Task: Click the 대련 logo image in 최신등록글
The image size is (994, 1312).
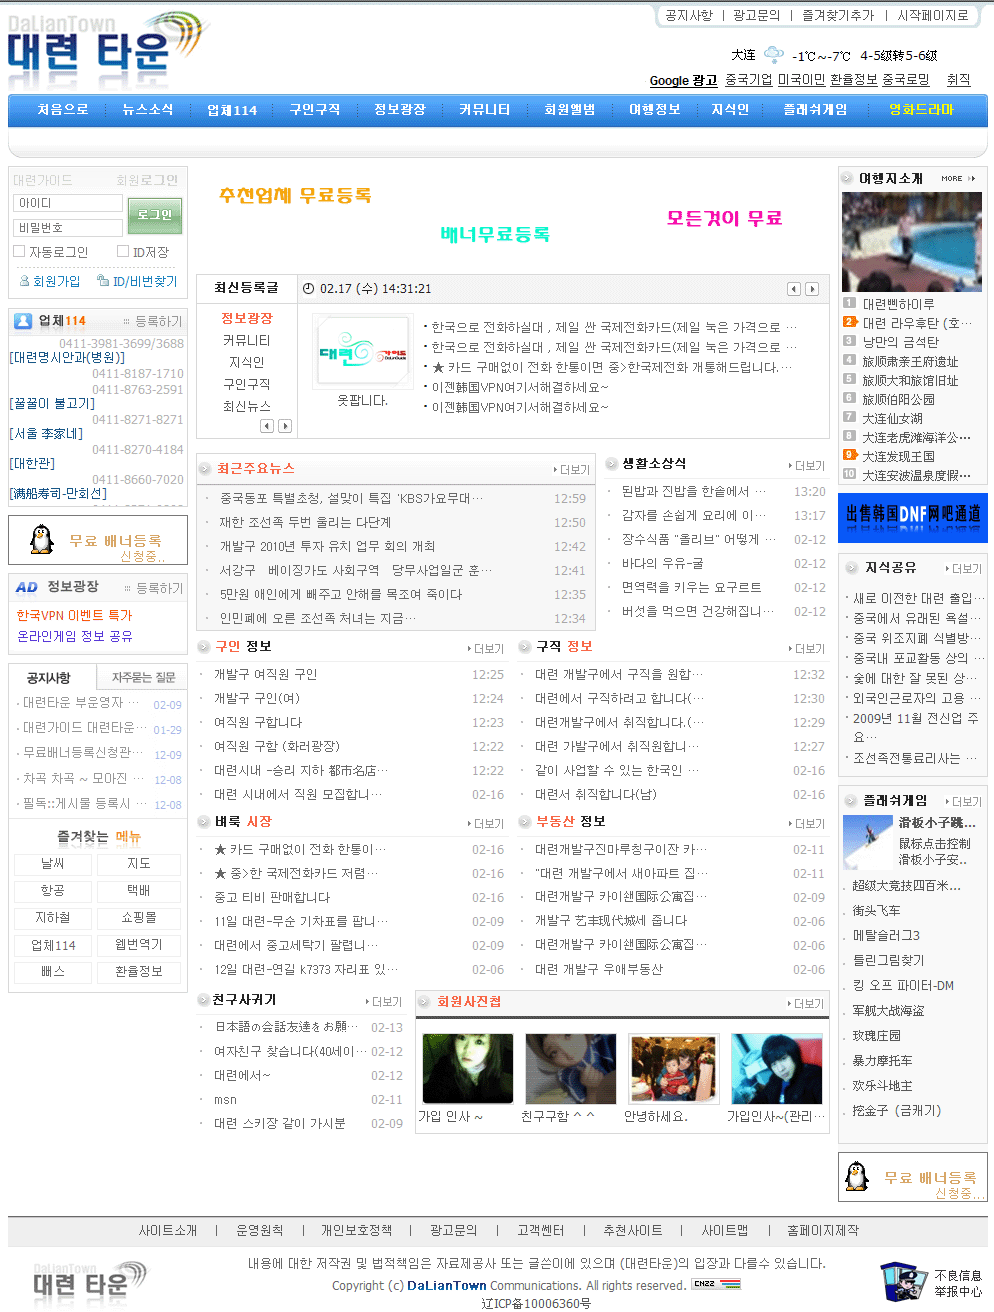Action: (x=362, y=352)
